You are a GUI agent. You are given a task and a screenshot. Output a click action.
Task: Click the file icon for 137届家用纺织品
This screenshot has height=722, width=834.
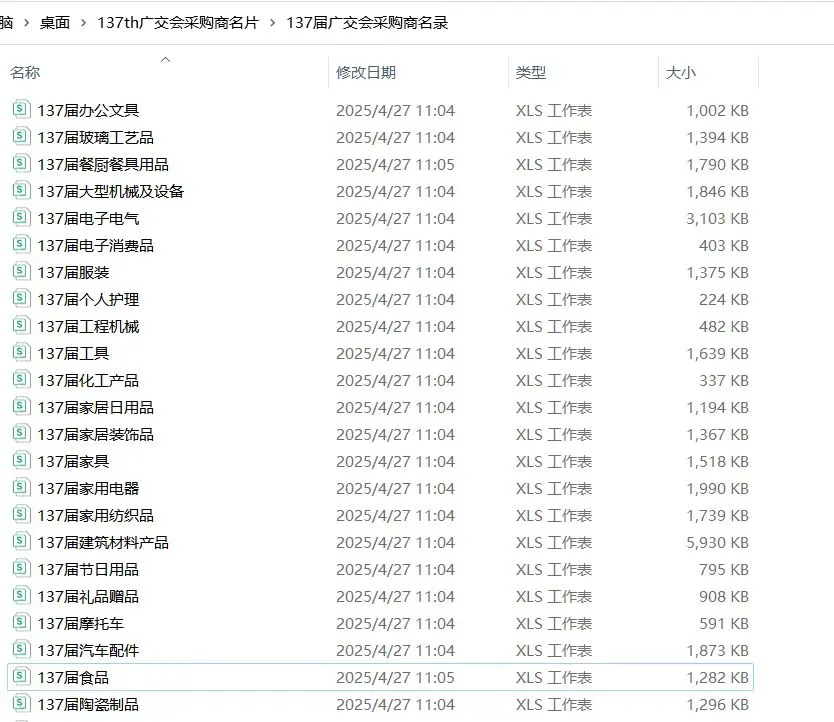[21, 515]
